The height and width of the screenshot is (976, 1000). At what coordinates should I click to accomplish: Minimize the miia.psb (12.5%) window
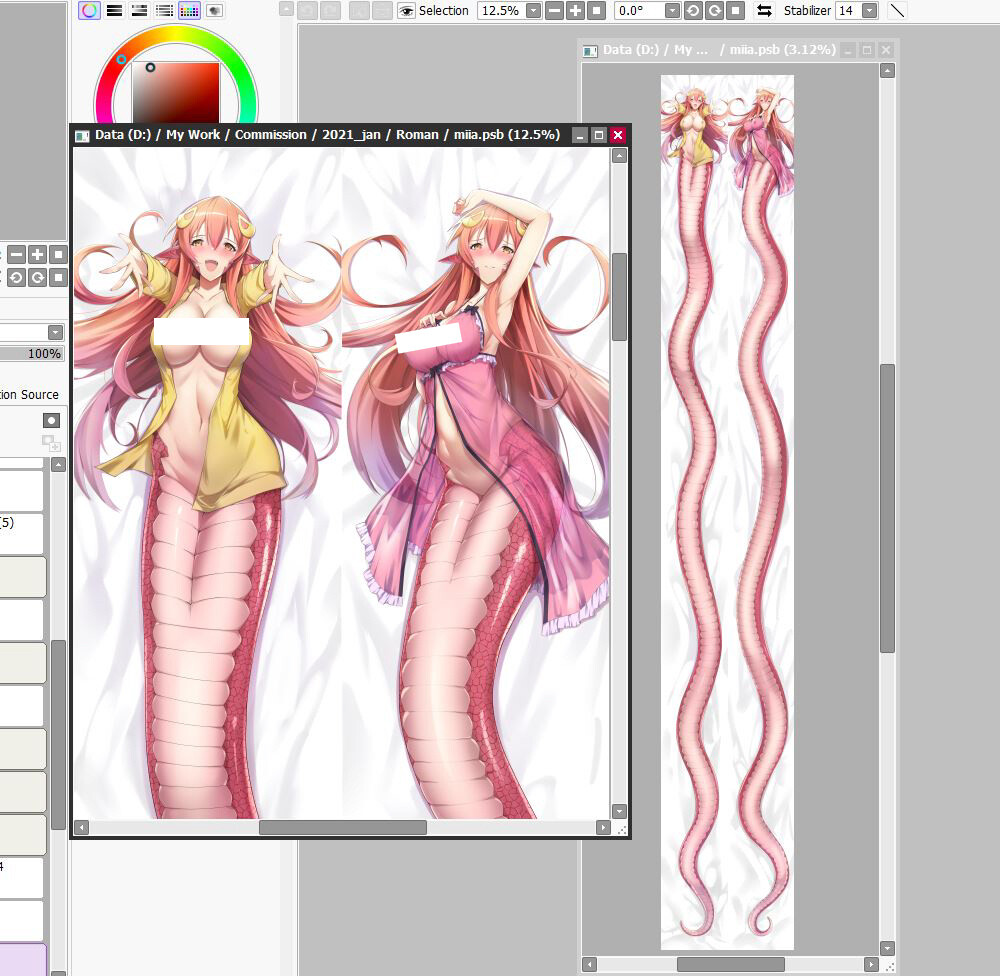(580, 135)
